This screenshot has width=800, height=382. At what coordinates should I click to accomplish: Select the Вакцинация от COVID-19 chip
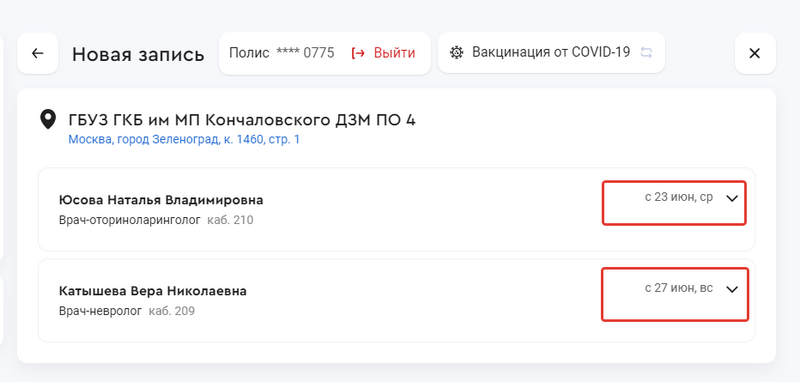pos(551,53)
